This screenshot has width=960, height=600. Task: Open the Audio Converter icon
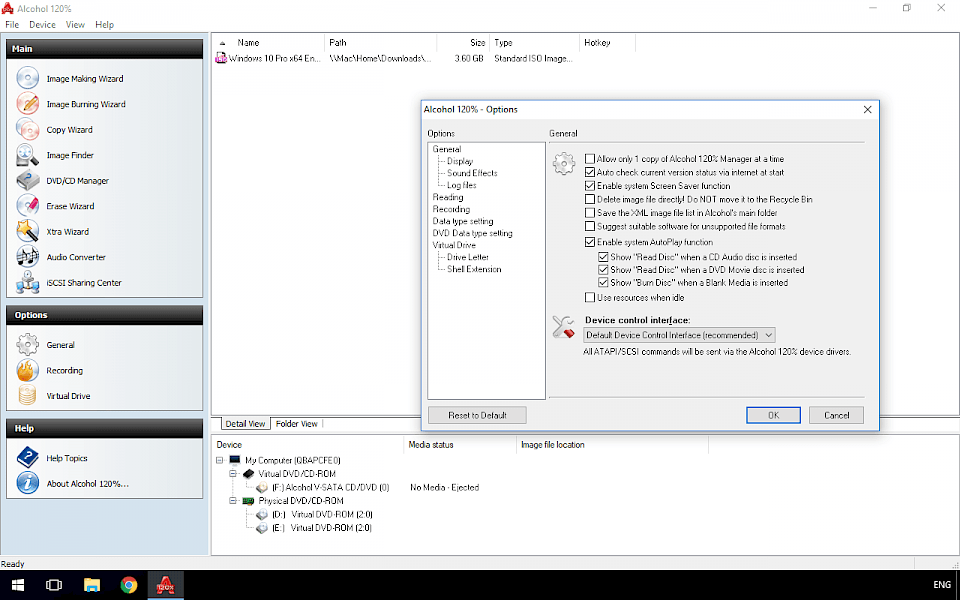coord(28,257)
